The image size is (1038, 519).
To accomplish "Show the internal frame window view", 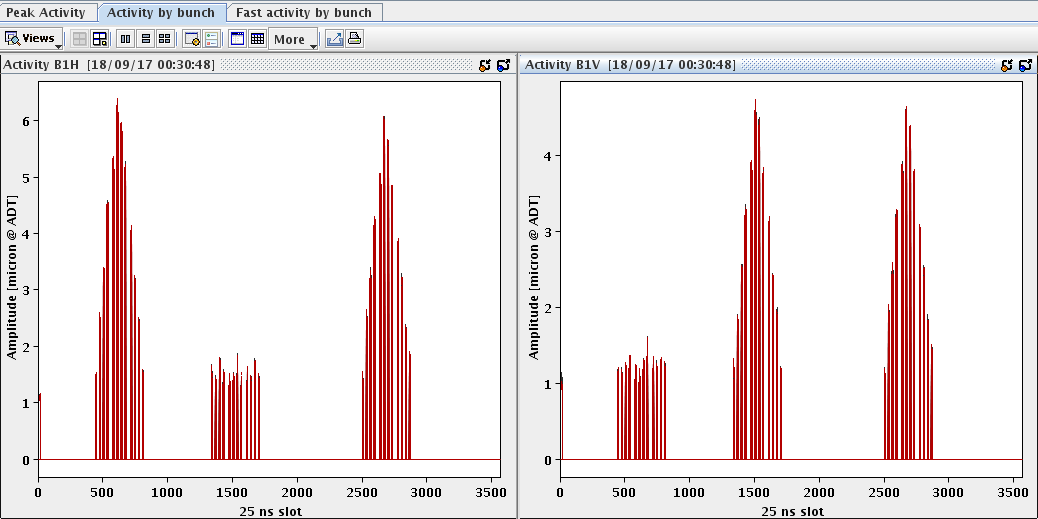I will coord(237,39).
